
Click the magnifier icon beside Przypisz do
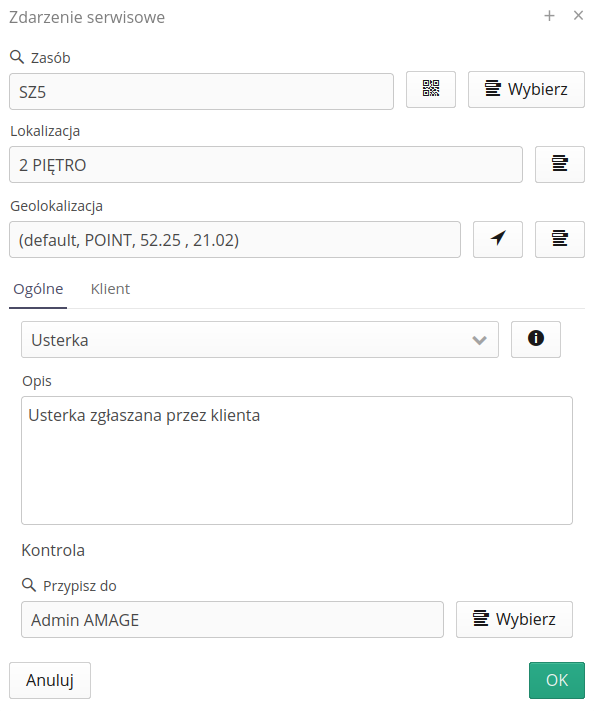29,585
